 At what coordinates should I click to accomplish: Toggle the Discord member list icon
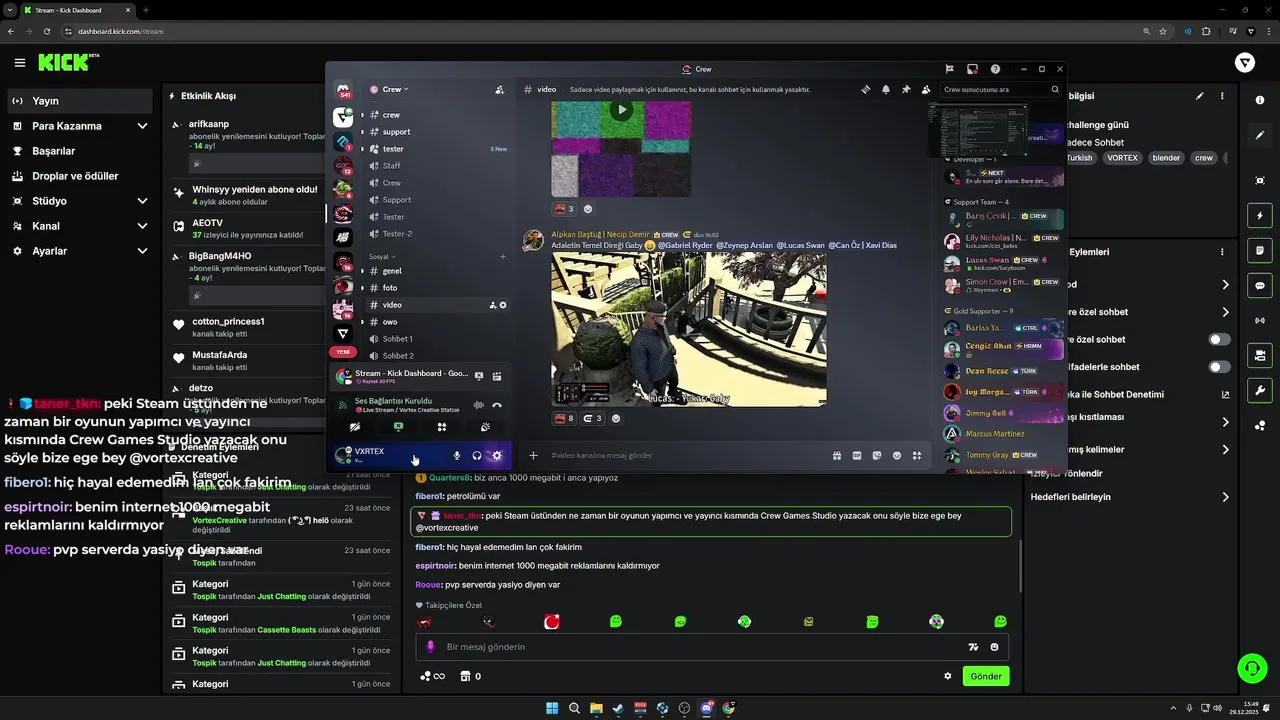click(926, 89)
